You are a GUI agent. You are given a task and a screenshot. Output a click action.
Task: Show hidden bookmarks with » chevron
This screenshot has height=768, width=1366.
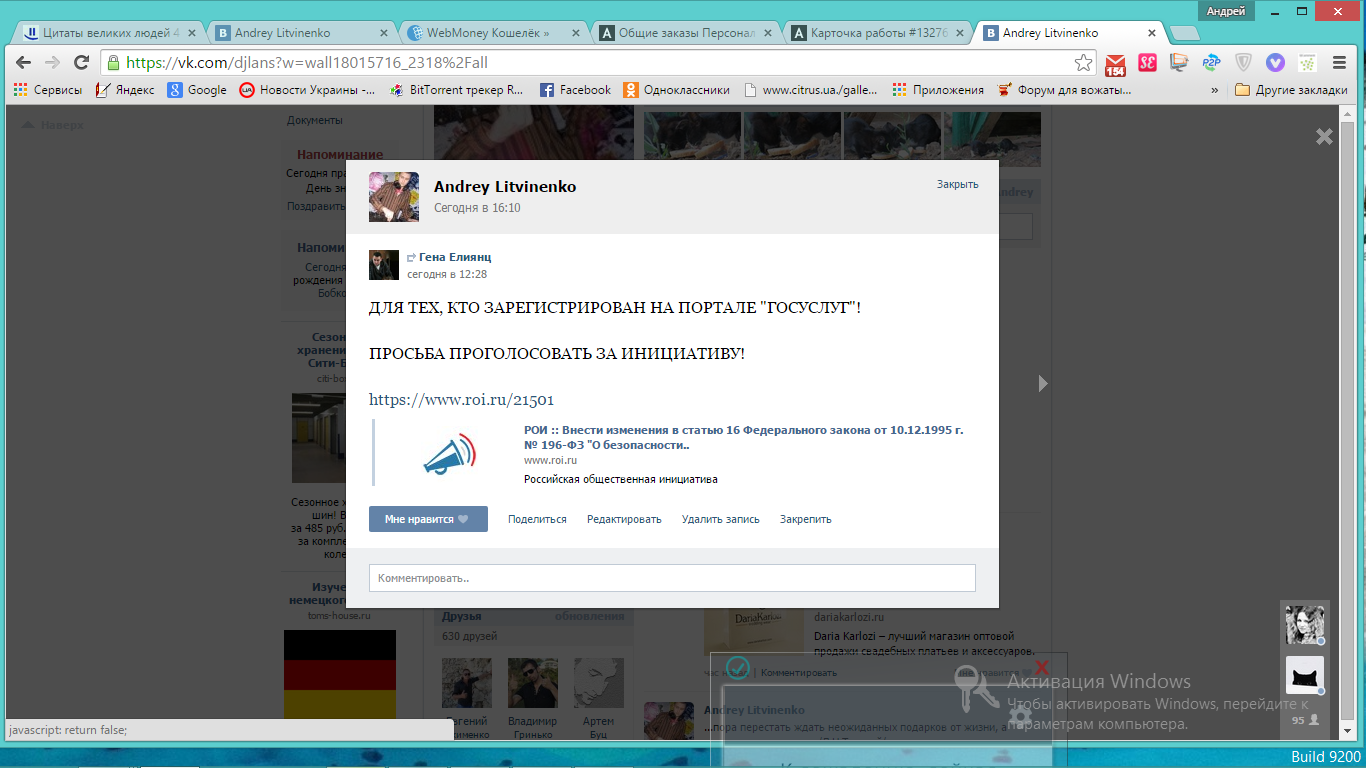pos(1215,90)
